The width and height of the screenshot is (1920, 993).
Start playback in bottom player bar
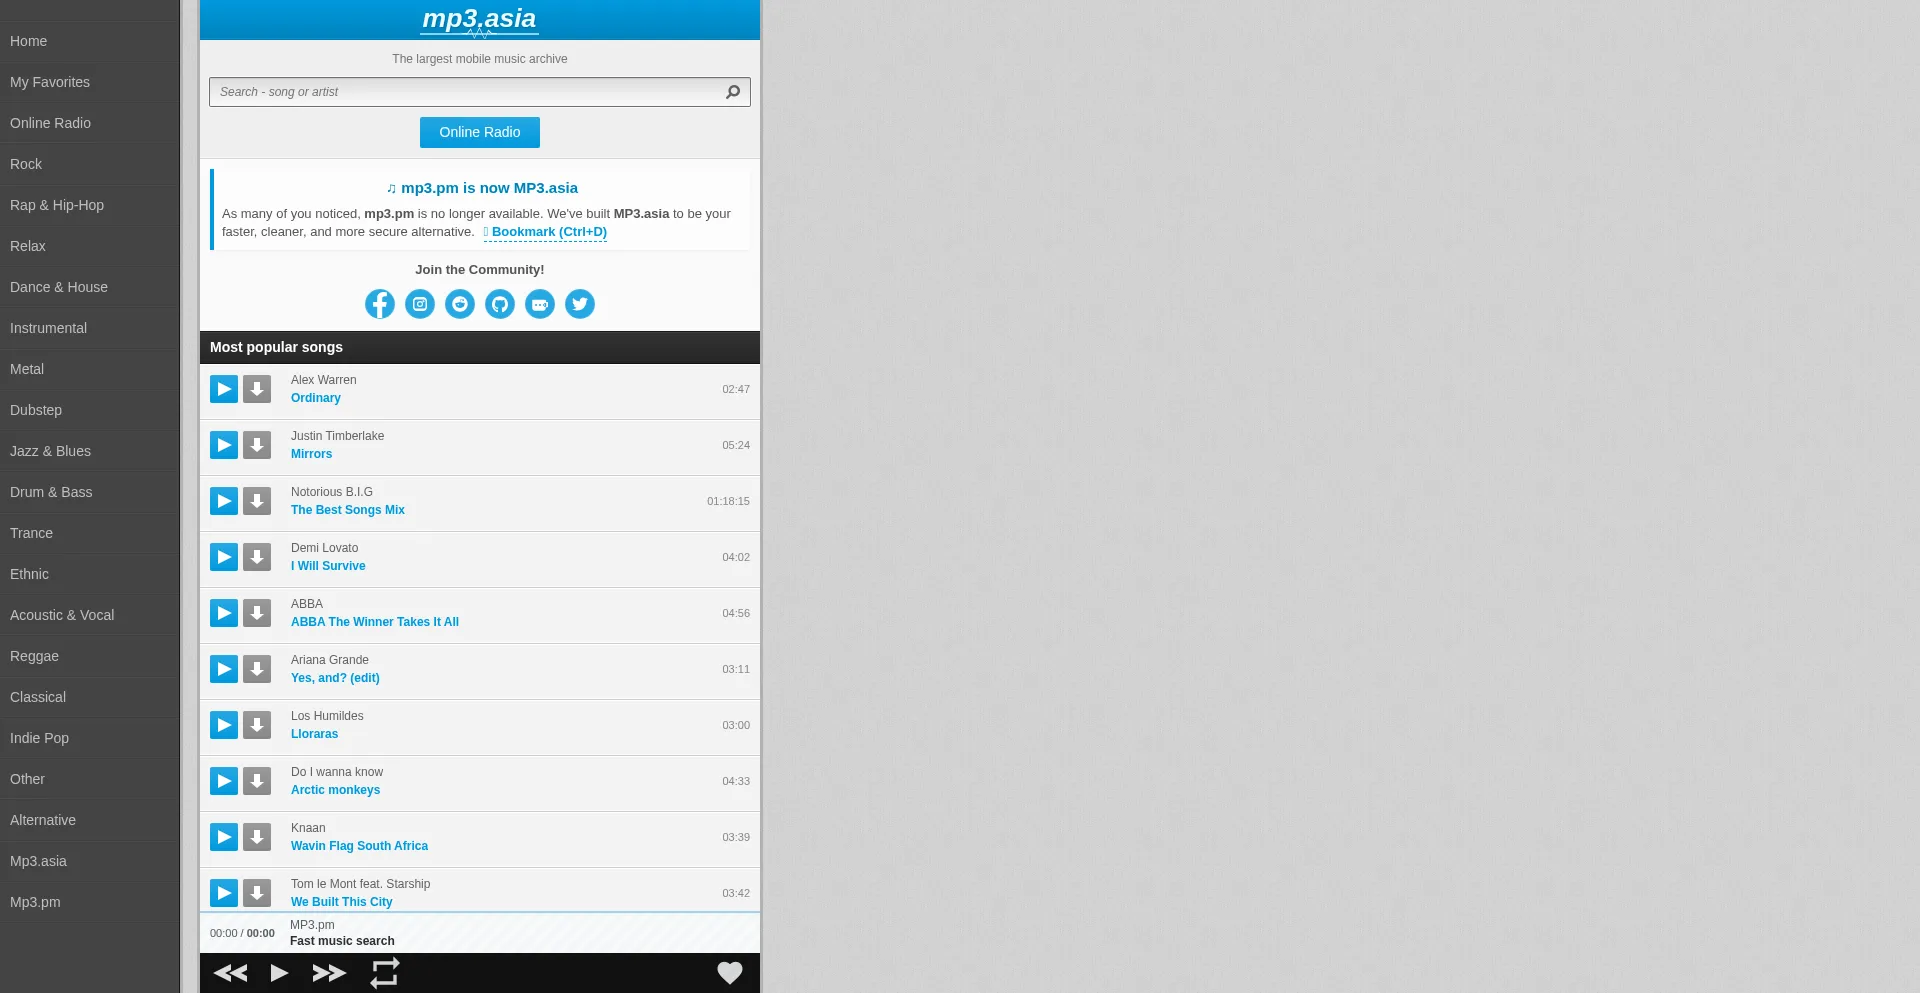(280, 973)
